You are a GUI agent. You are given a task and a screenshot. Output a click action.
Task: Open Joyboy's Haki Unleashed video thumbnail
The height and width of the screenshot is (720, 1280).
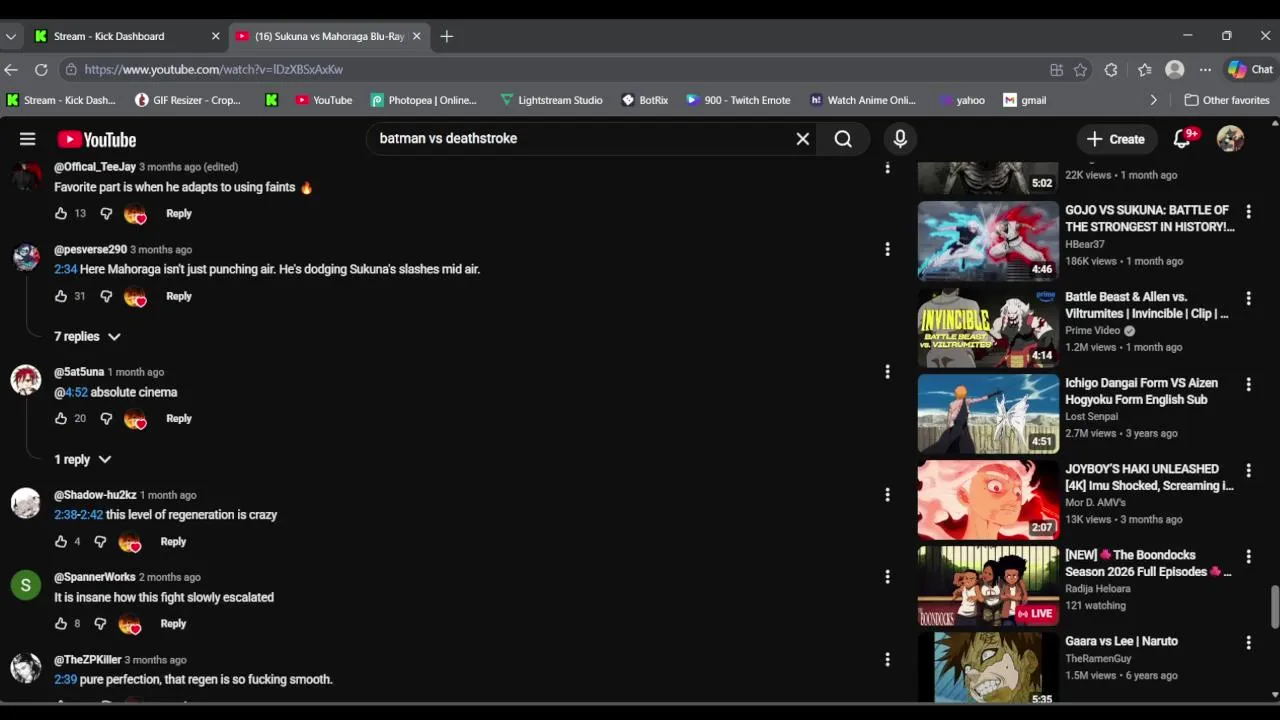[x=988, y=500]
